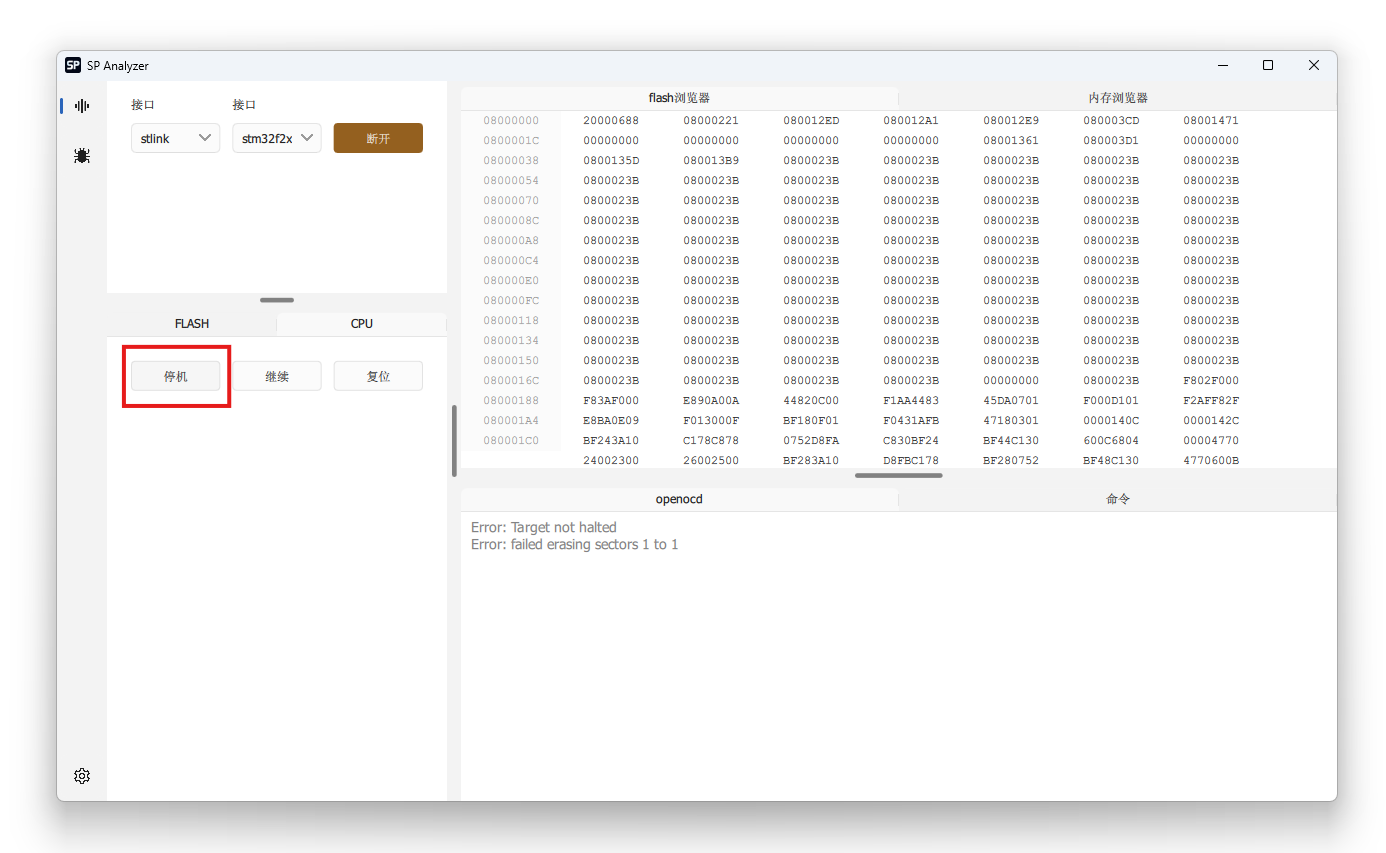
Task: Select the openocd log tab
Action: tap(679, 499)
